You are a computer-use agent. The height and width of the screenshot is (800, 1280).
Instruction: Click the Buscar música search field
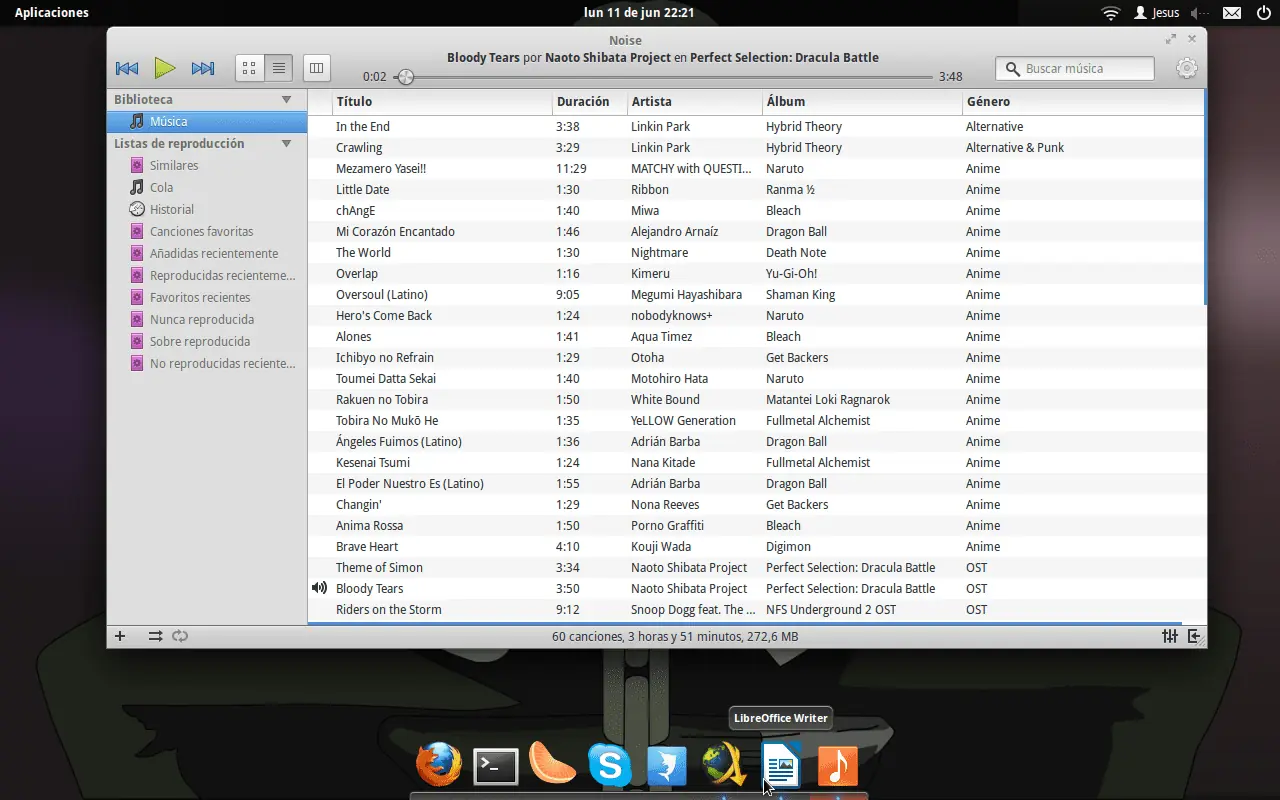click(1075, 68)
